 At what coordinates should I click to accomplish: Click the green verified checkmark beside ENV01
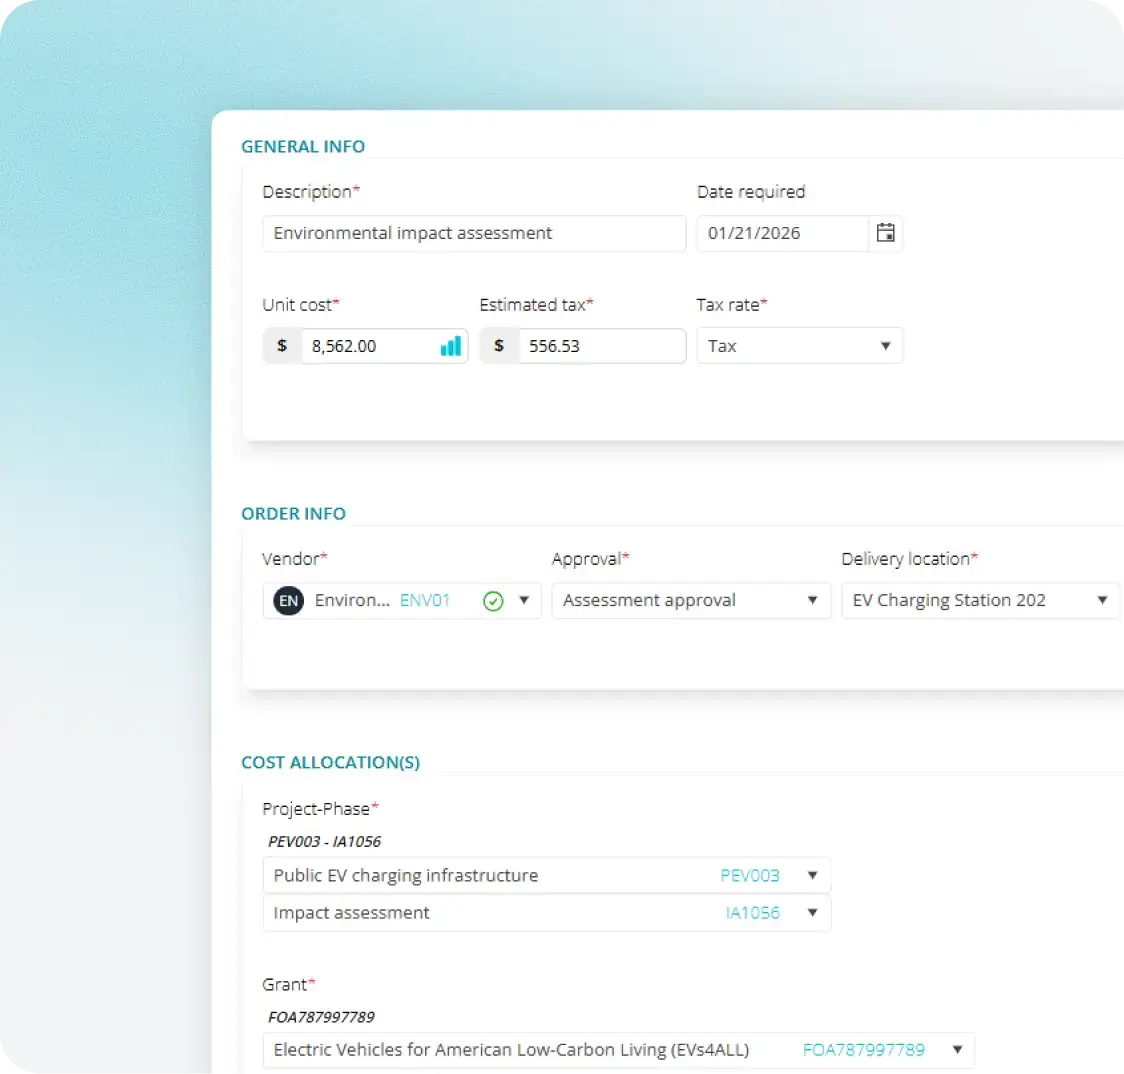pyautogui.click(x=493, y=601)
